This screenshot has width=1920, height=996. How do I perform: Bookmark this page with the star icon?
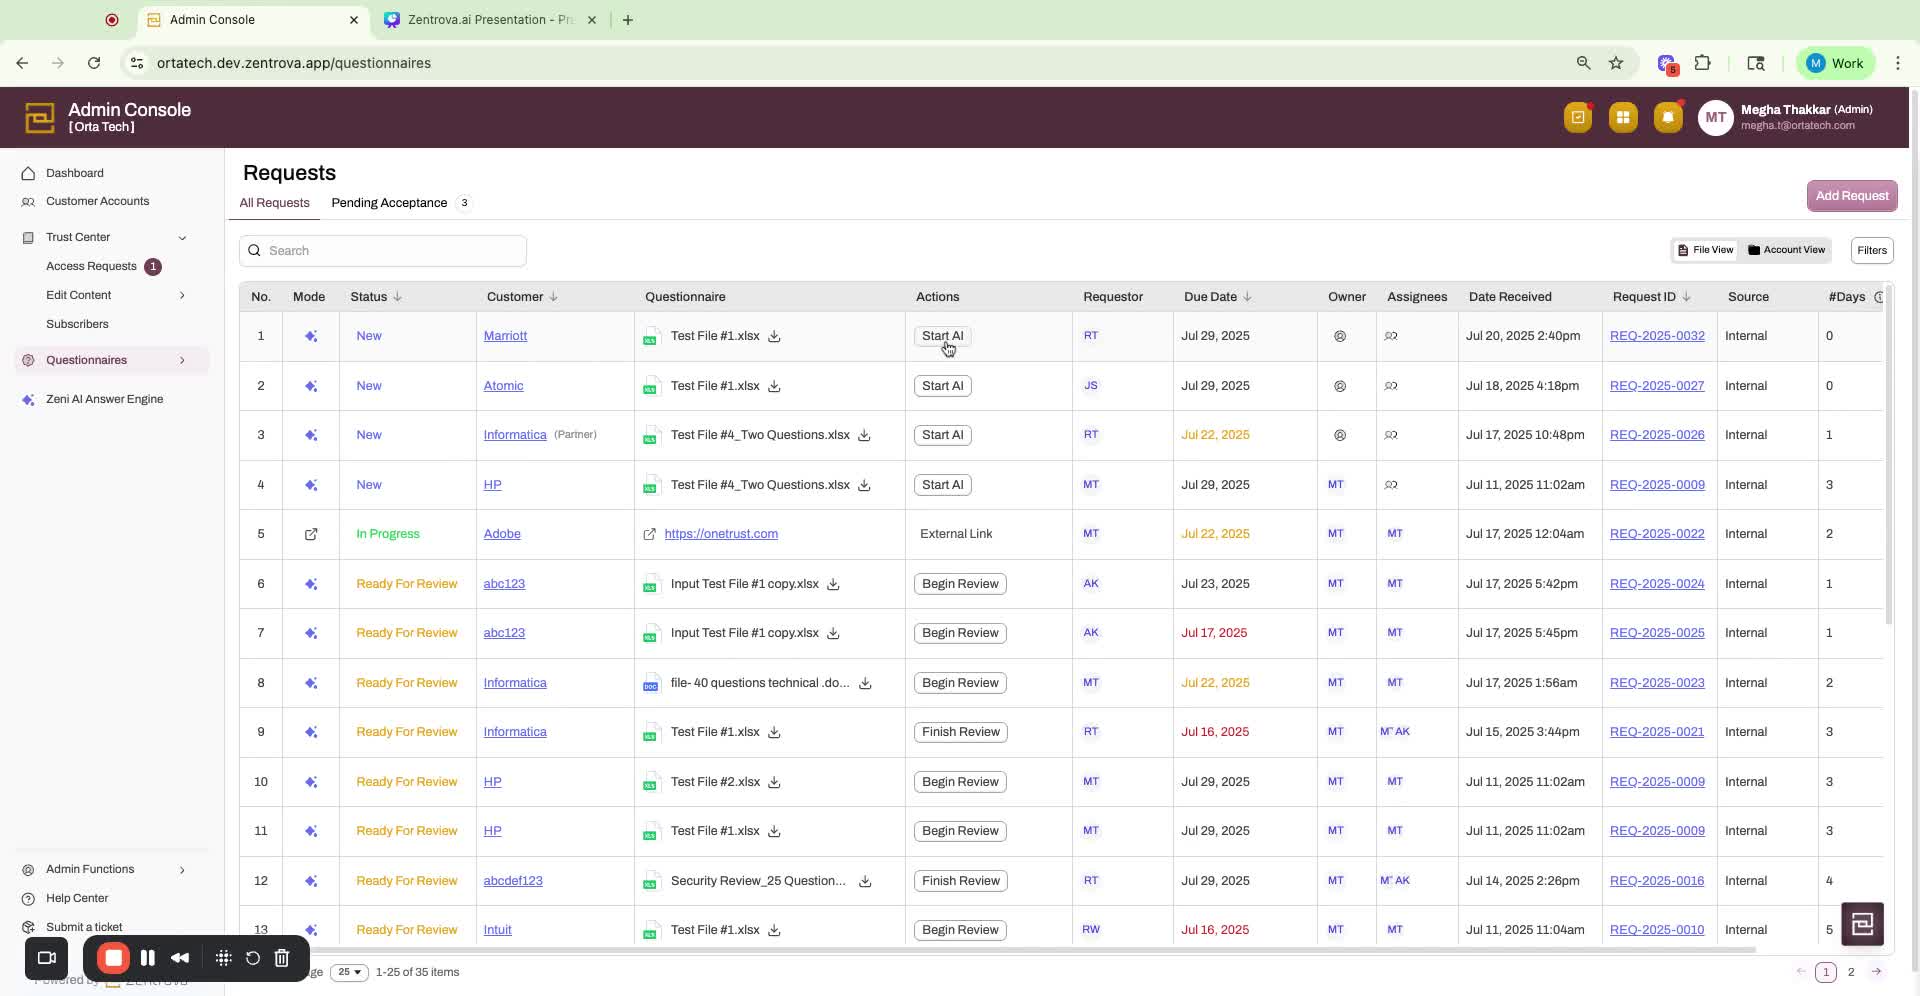[x=1616, y=63]
